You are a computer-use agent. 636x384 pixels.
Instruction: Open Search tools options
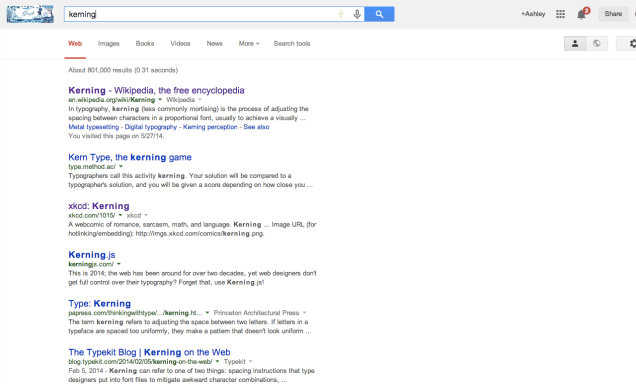[x=292, y=43]
